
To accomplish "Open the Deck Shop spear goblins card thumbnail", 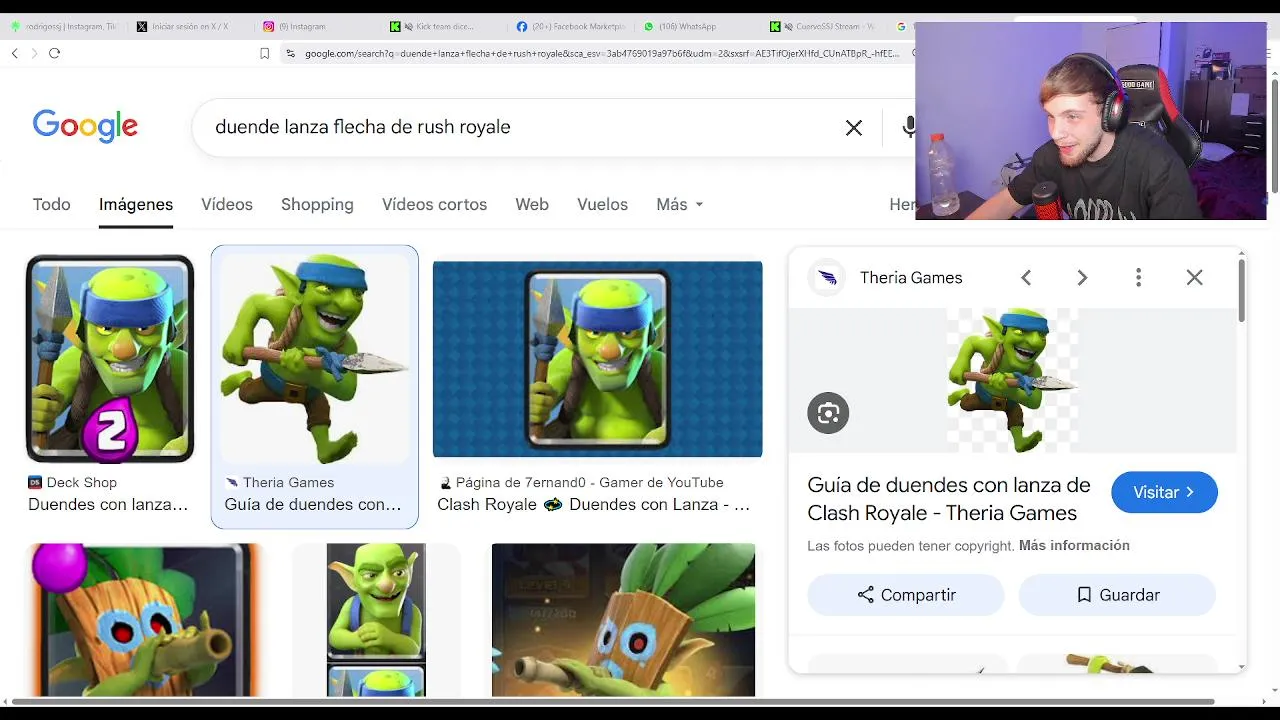I will coord(110,359).
